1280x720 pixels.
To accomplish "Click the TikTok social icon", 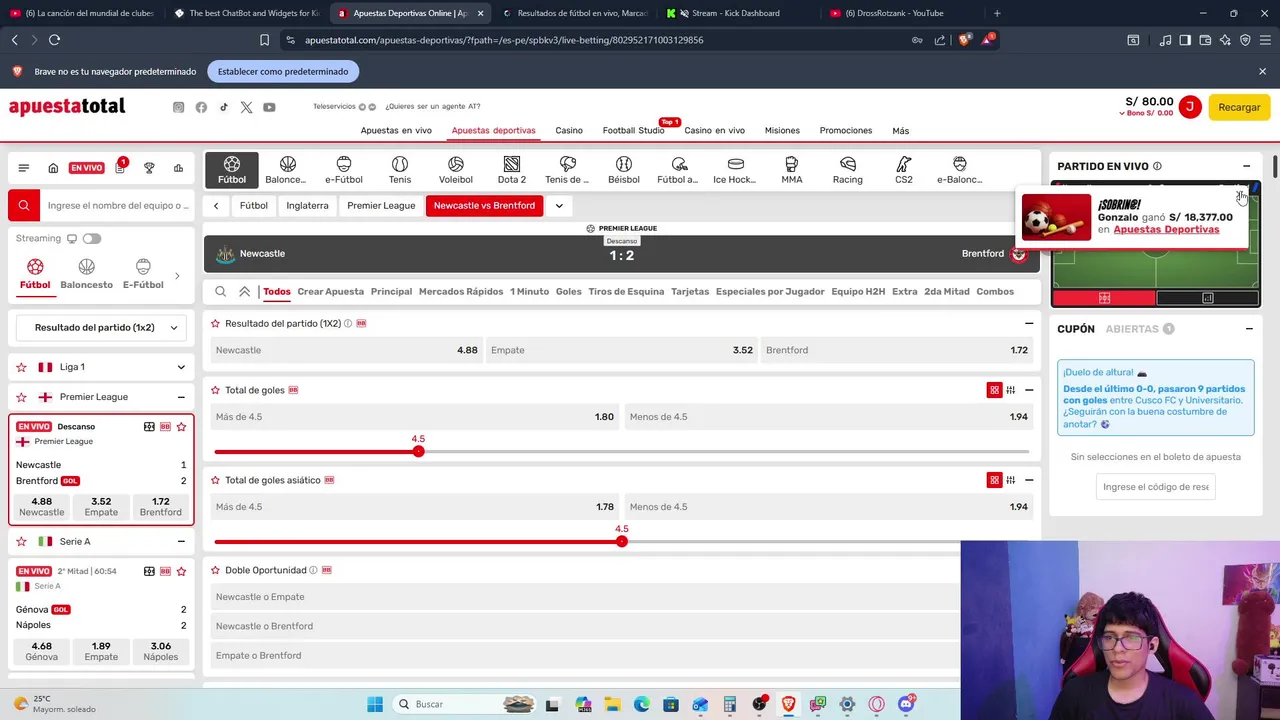I will 224,107.
